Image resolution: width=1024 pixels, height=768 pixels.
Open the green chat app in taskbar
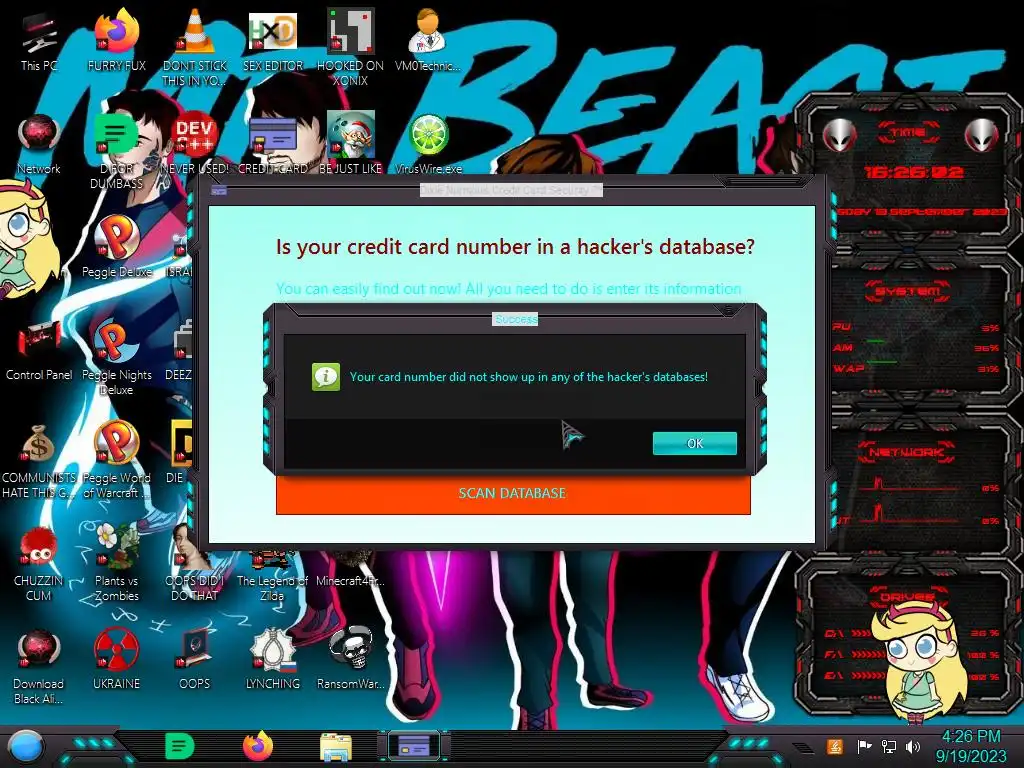[x=180, y=746]
